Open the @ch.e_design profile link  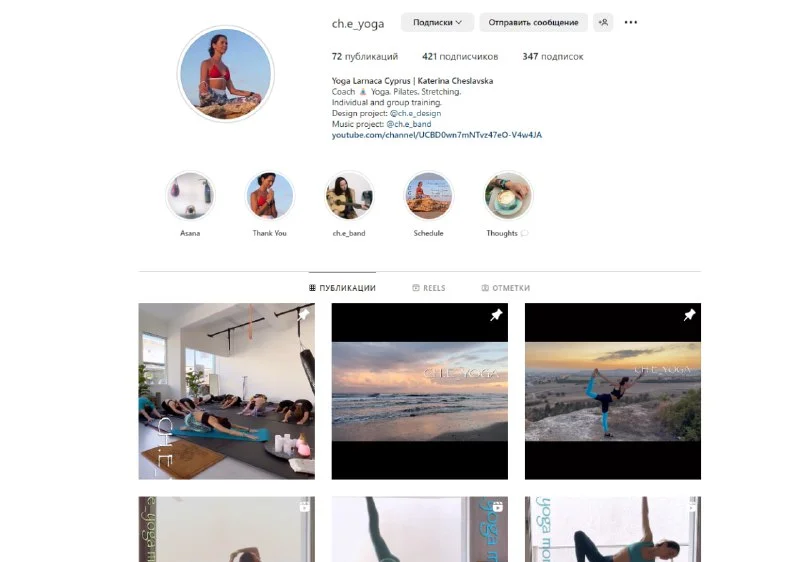click(x=415, y=113)
